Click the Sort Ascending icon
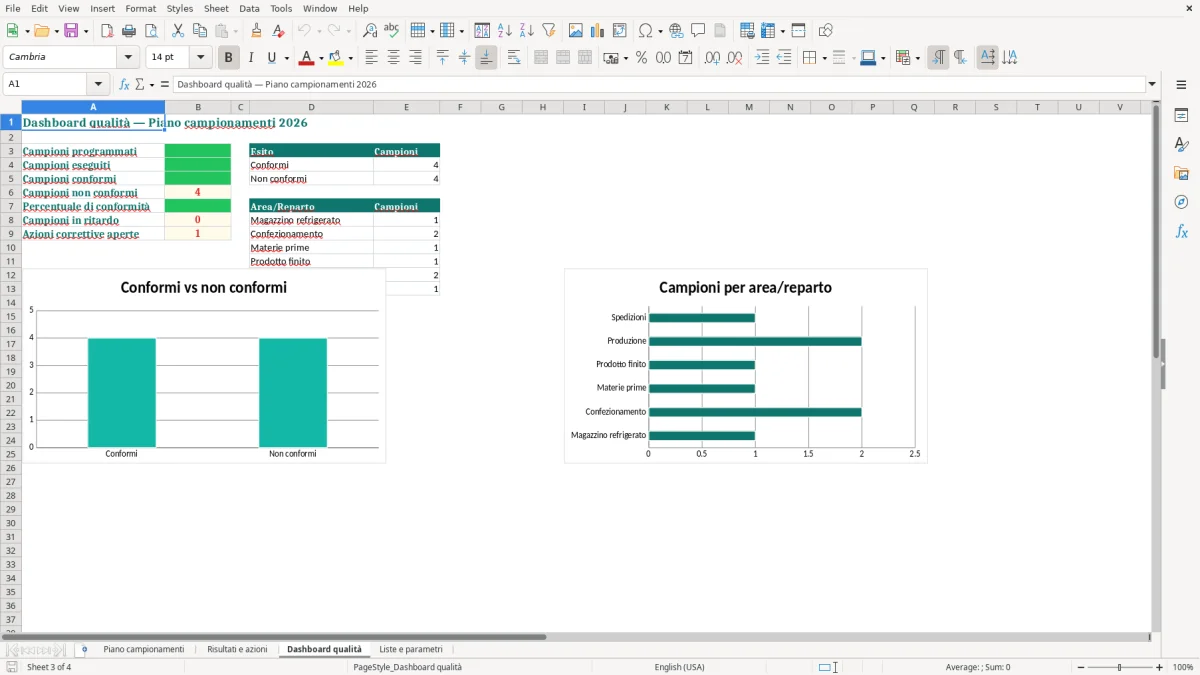 coord(504,31)
